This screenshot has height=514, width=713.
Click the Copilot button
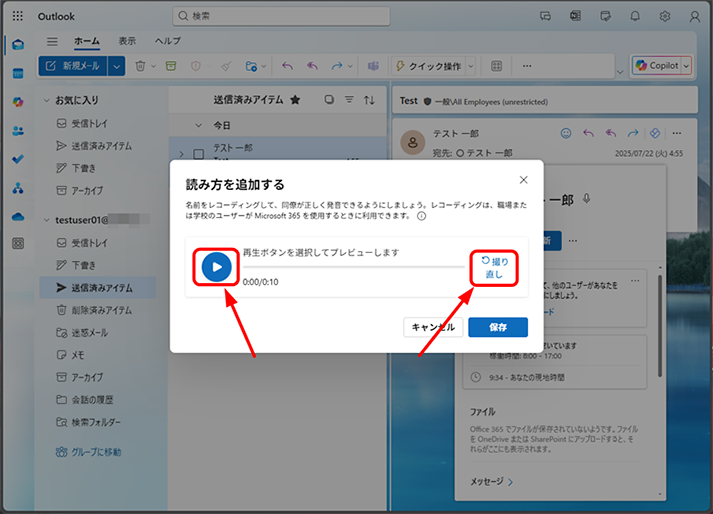pyautogui.click(x=657, y=66)
